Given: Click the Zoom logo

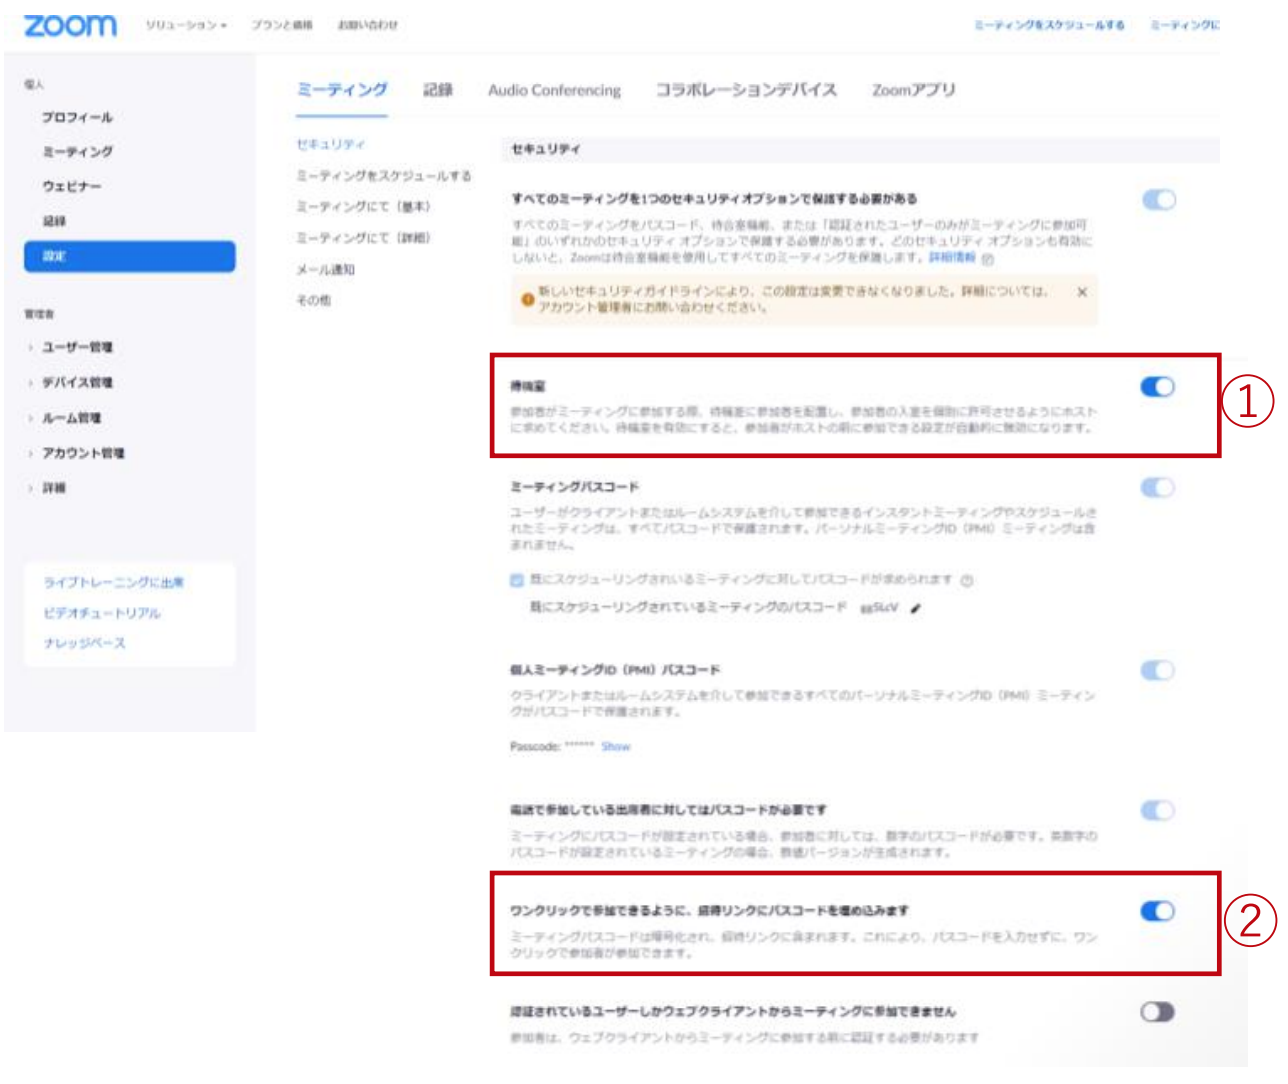Looking at the screenshot, I should tap(70, 25).
